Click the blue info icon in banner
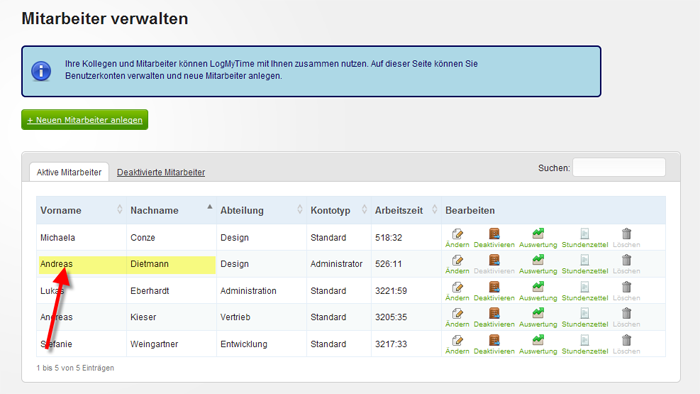This screenshot has width=700, height=394. click(x=41, y=71)
